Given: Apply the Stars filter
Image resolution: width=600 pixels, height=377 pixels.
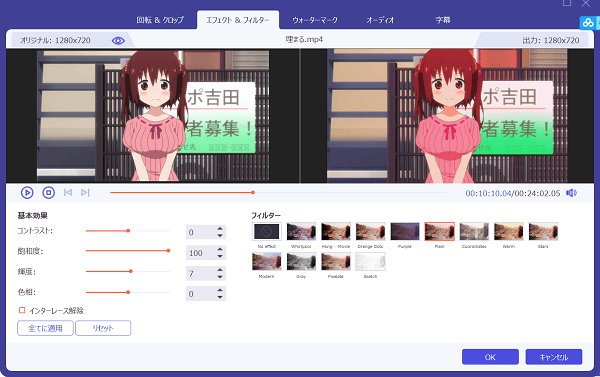Looking at the screenshot, I should 543,232.
